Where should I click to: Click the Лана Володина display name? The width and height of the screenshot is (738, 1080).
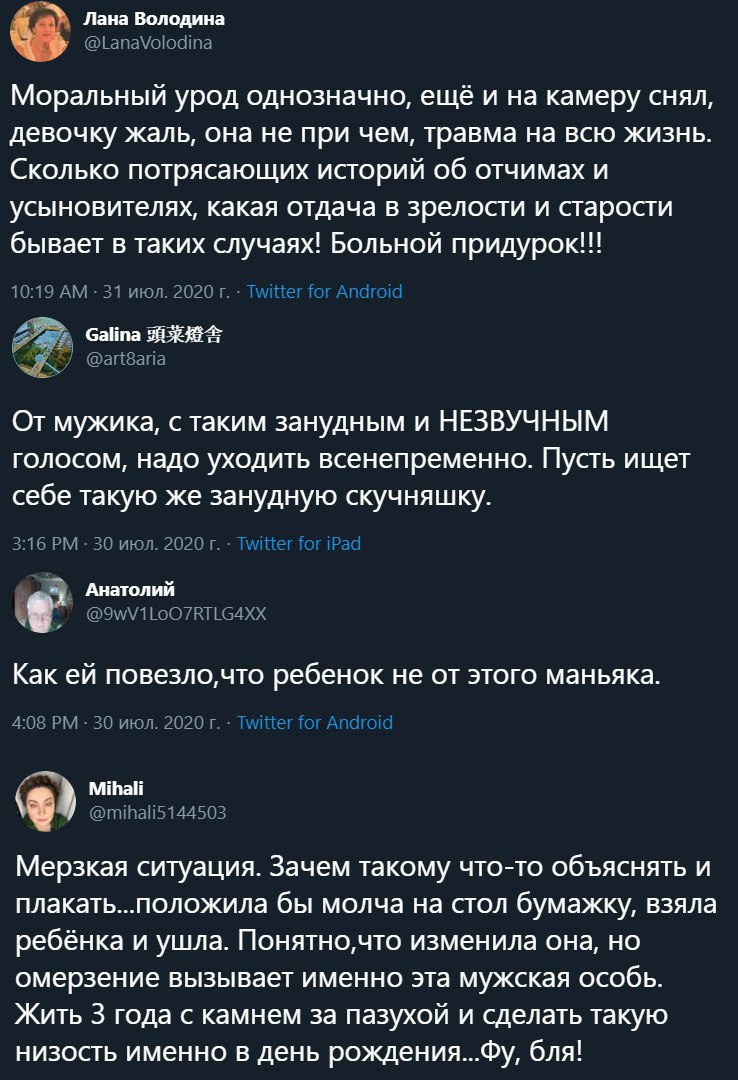coord(154,19)
